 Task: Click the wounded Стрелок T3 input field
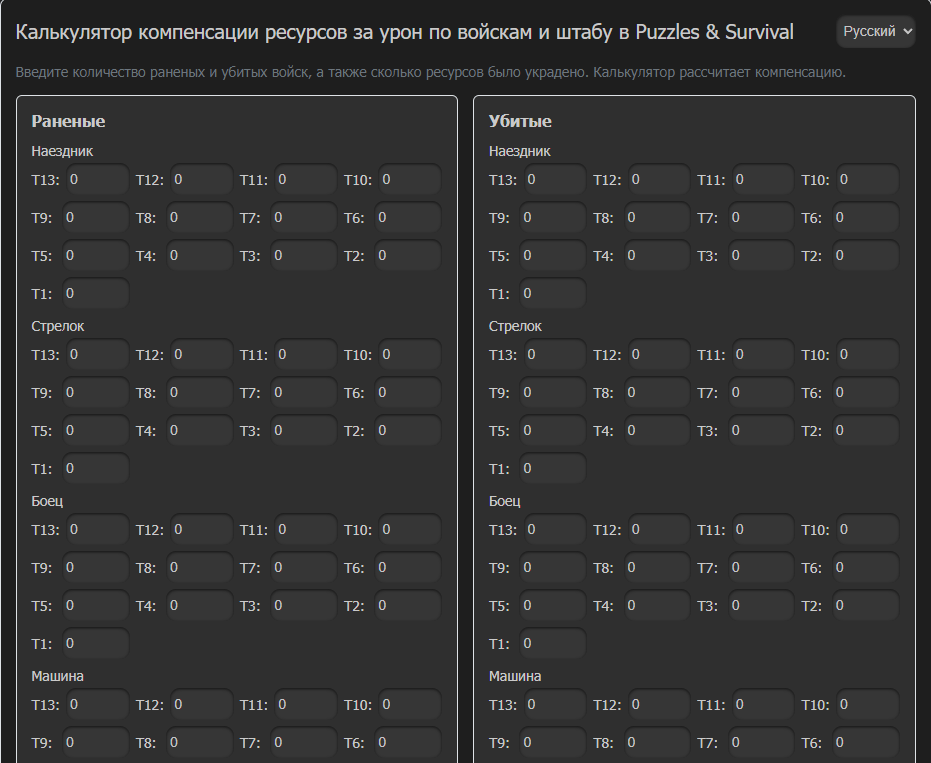[x=304, y=431]
